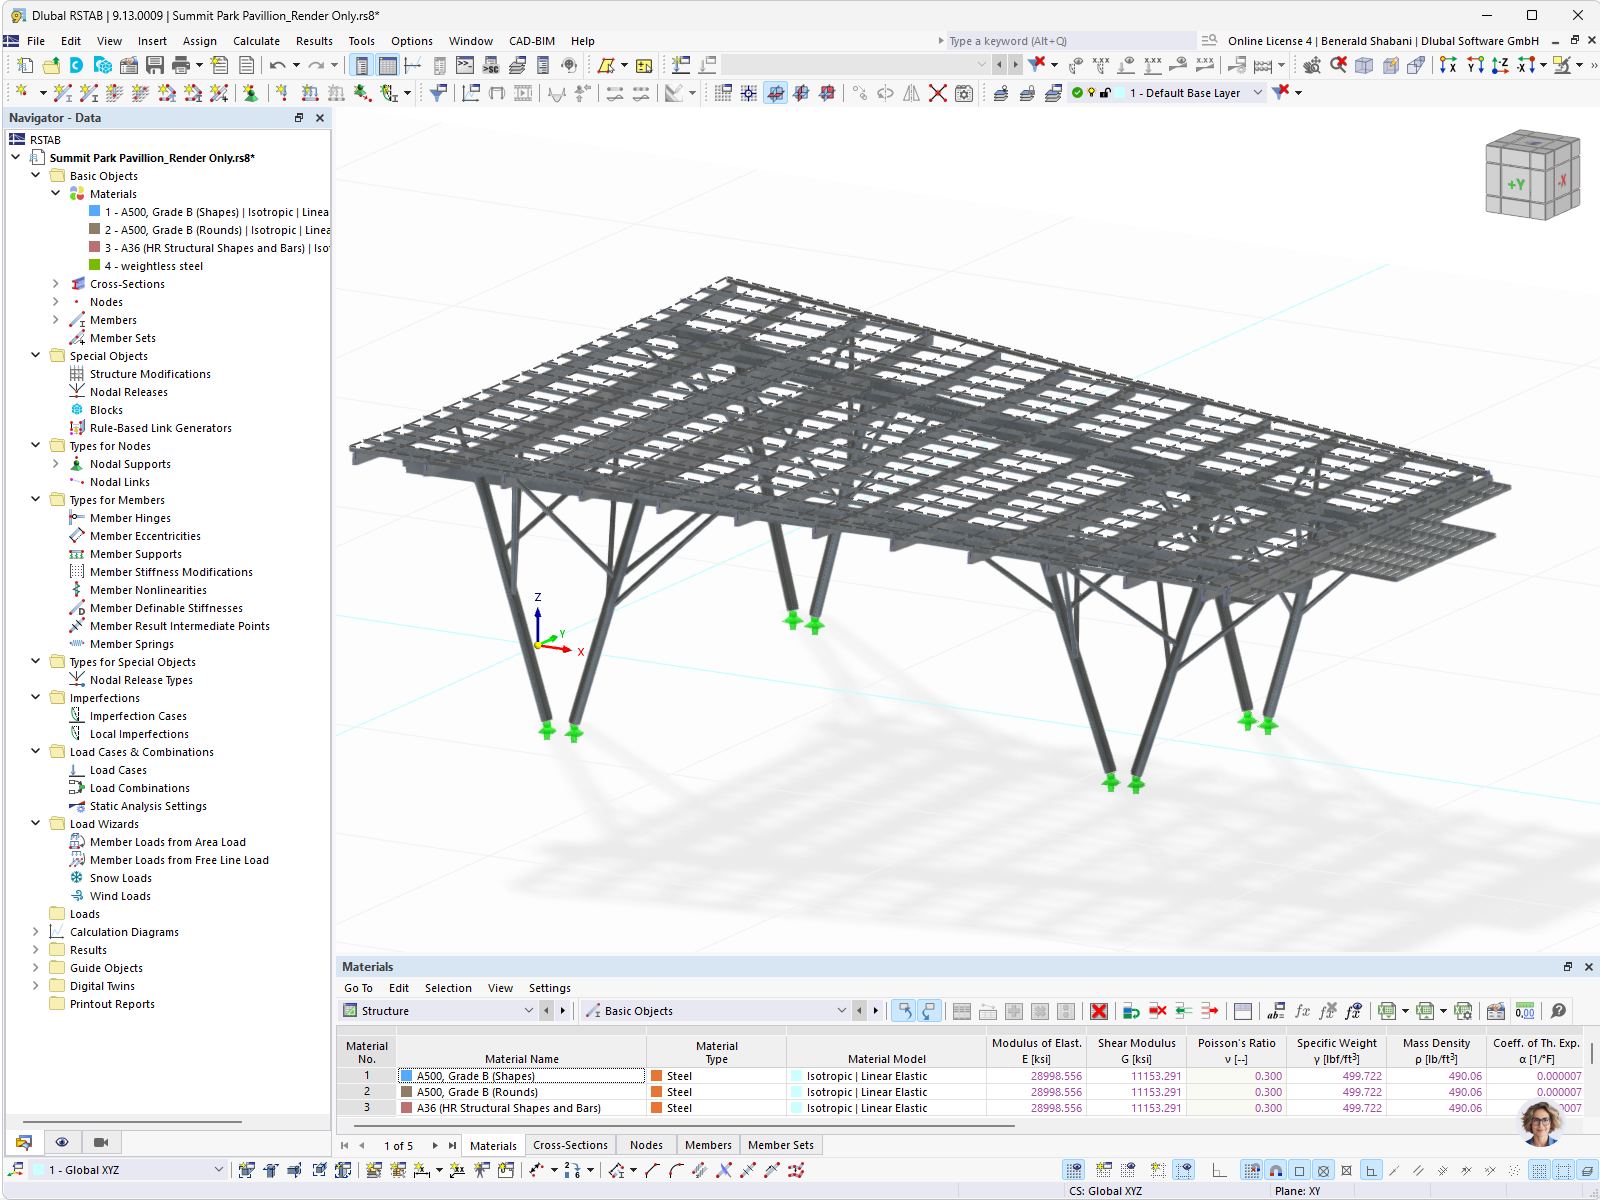Click Go To in the Materials panel

pyautogui.click(x=358, y=988)
